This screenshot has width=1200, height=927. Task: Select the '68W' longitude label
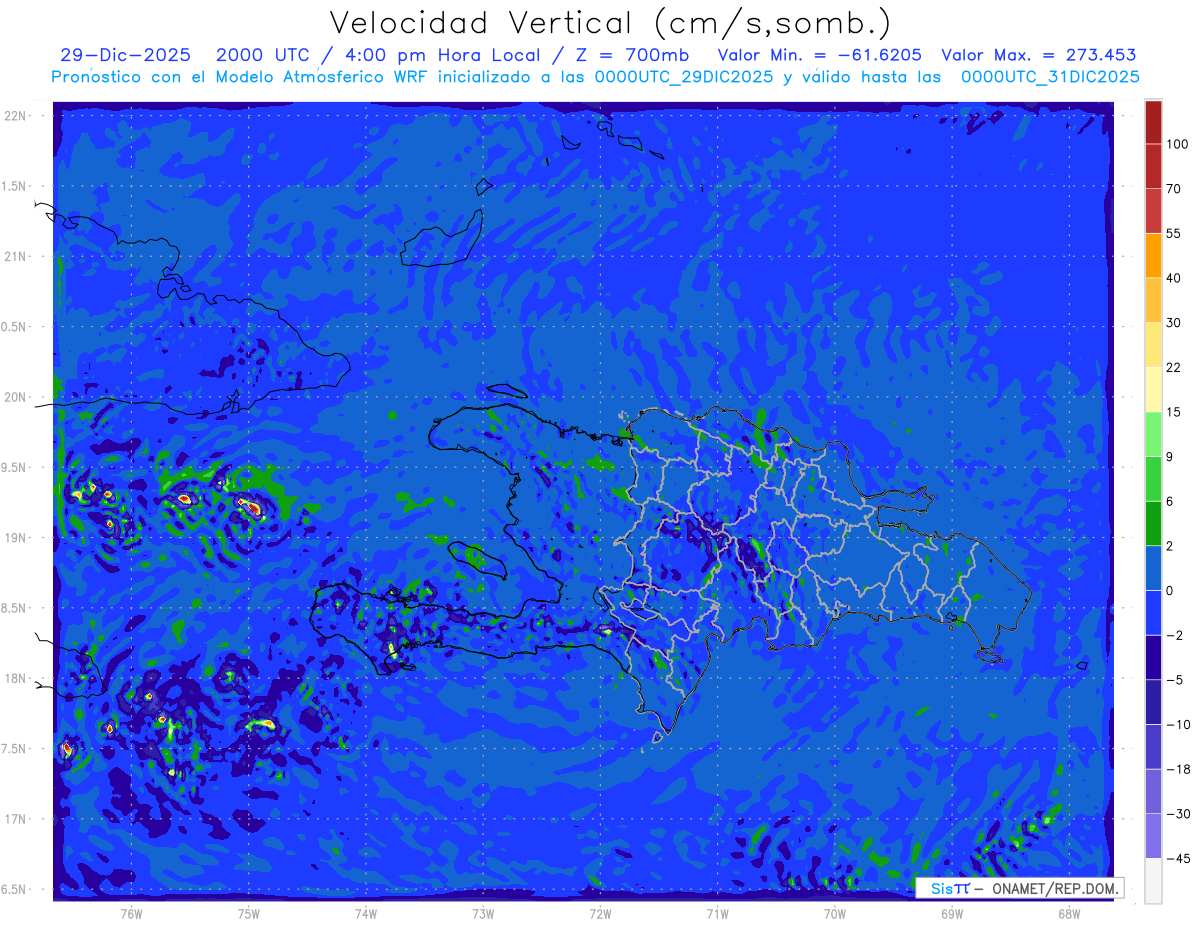click(x=1069, y=913)
